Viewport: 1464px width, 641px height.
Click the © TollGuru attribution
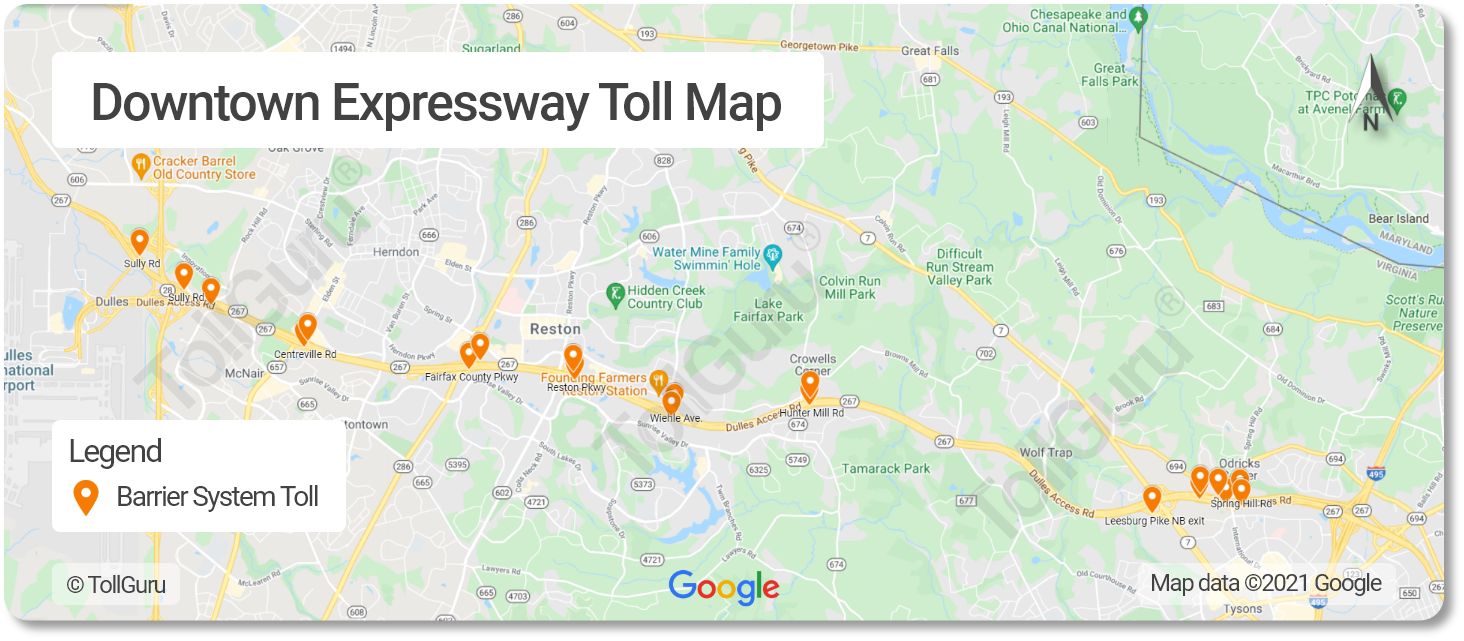click(x=116, y=585)
